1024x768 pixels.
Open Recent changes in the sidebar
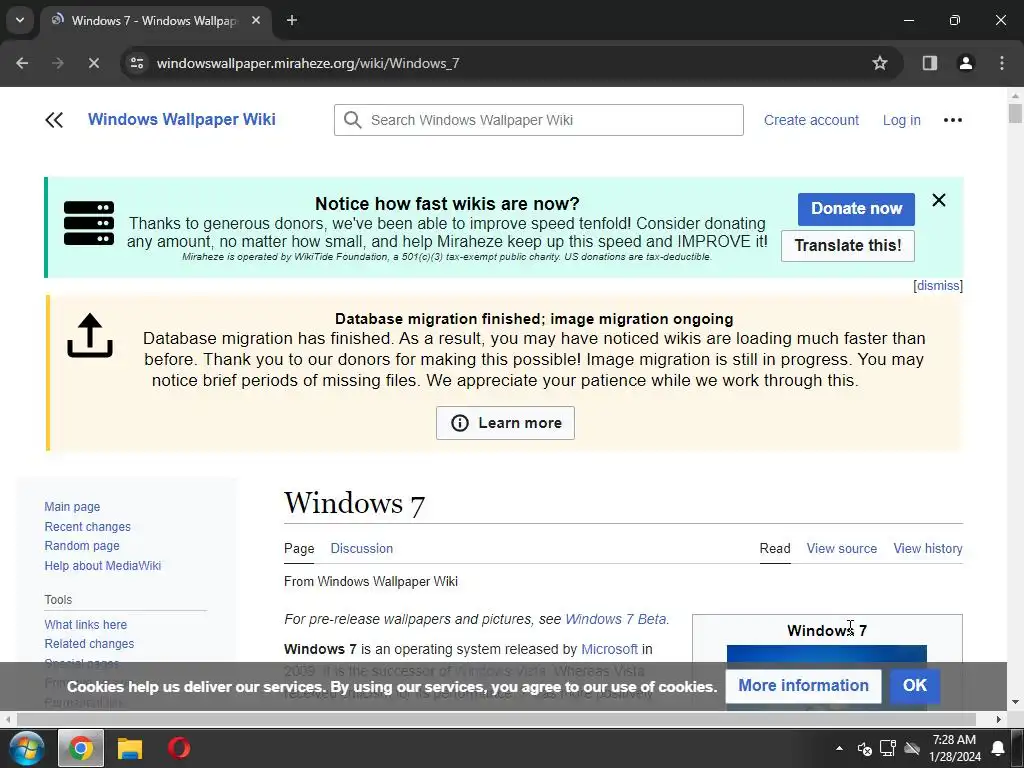coord(88,526)
